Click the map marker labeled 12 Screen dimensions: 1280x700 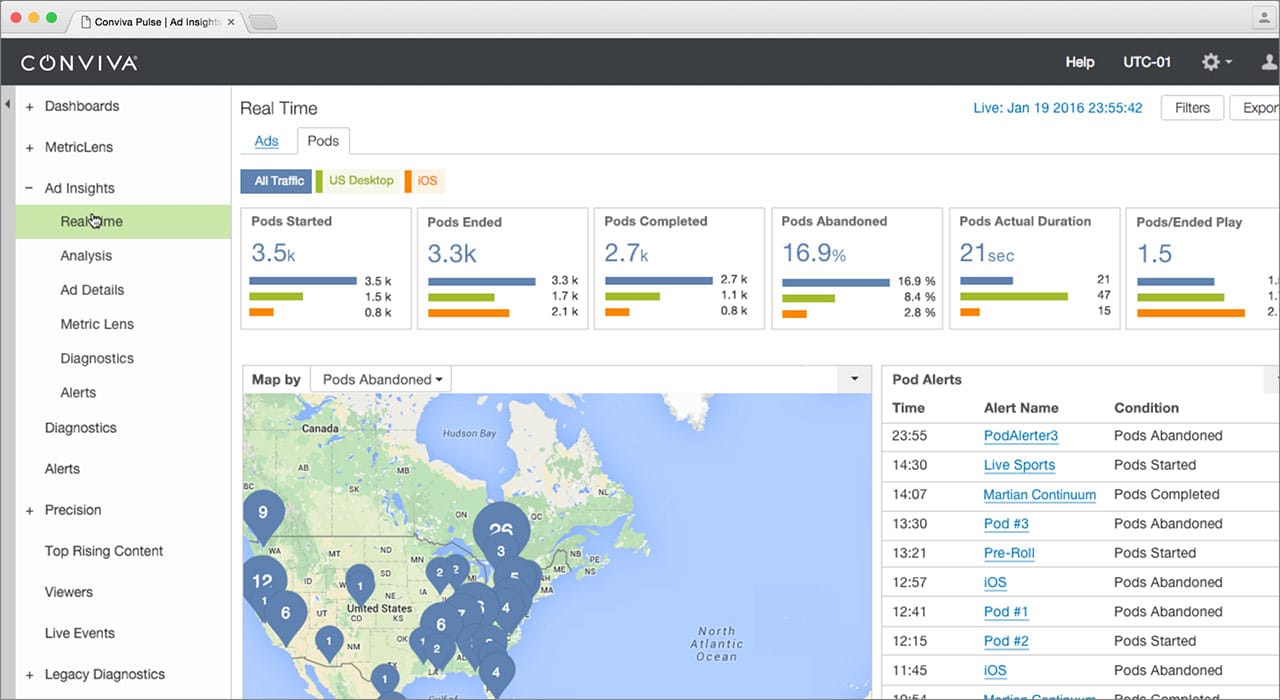(262, 582)
